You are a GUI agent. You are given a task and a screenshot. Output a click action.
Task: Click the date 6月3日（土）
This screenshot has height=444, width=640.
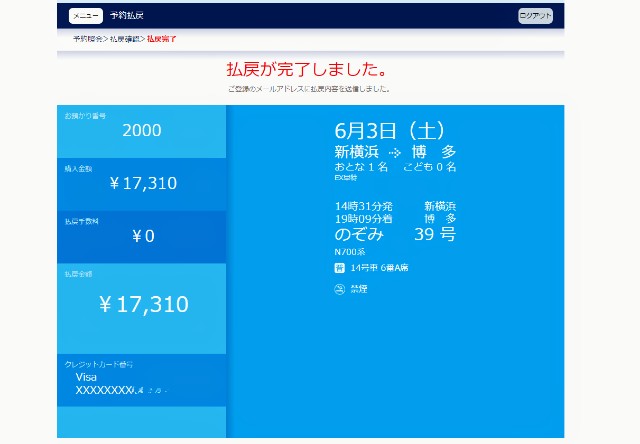[389, 131]
